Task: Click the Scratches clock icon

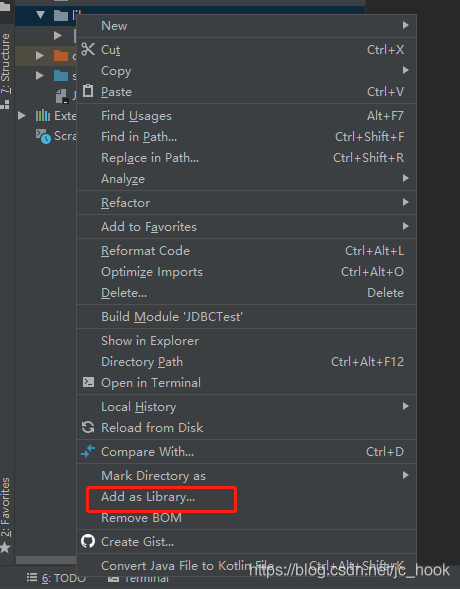Action: tap(43, 136)
